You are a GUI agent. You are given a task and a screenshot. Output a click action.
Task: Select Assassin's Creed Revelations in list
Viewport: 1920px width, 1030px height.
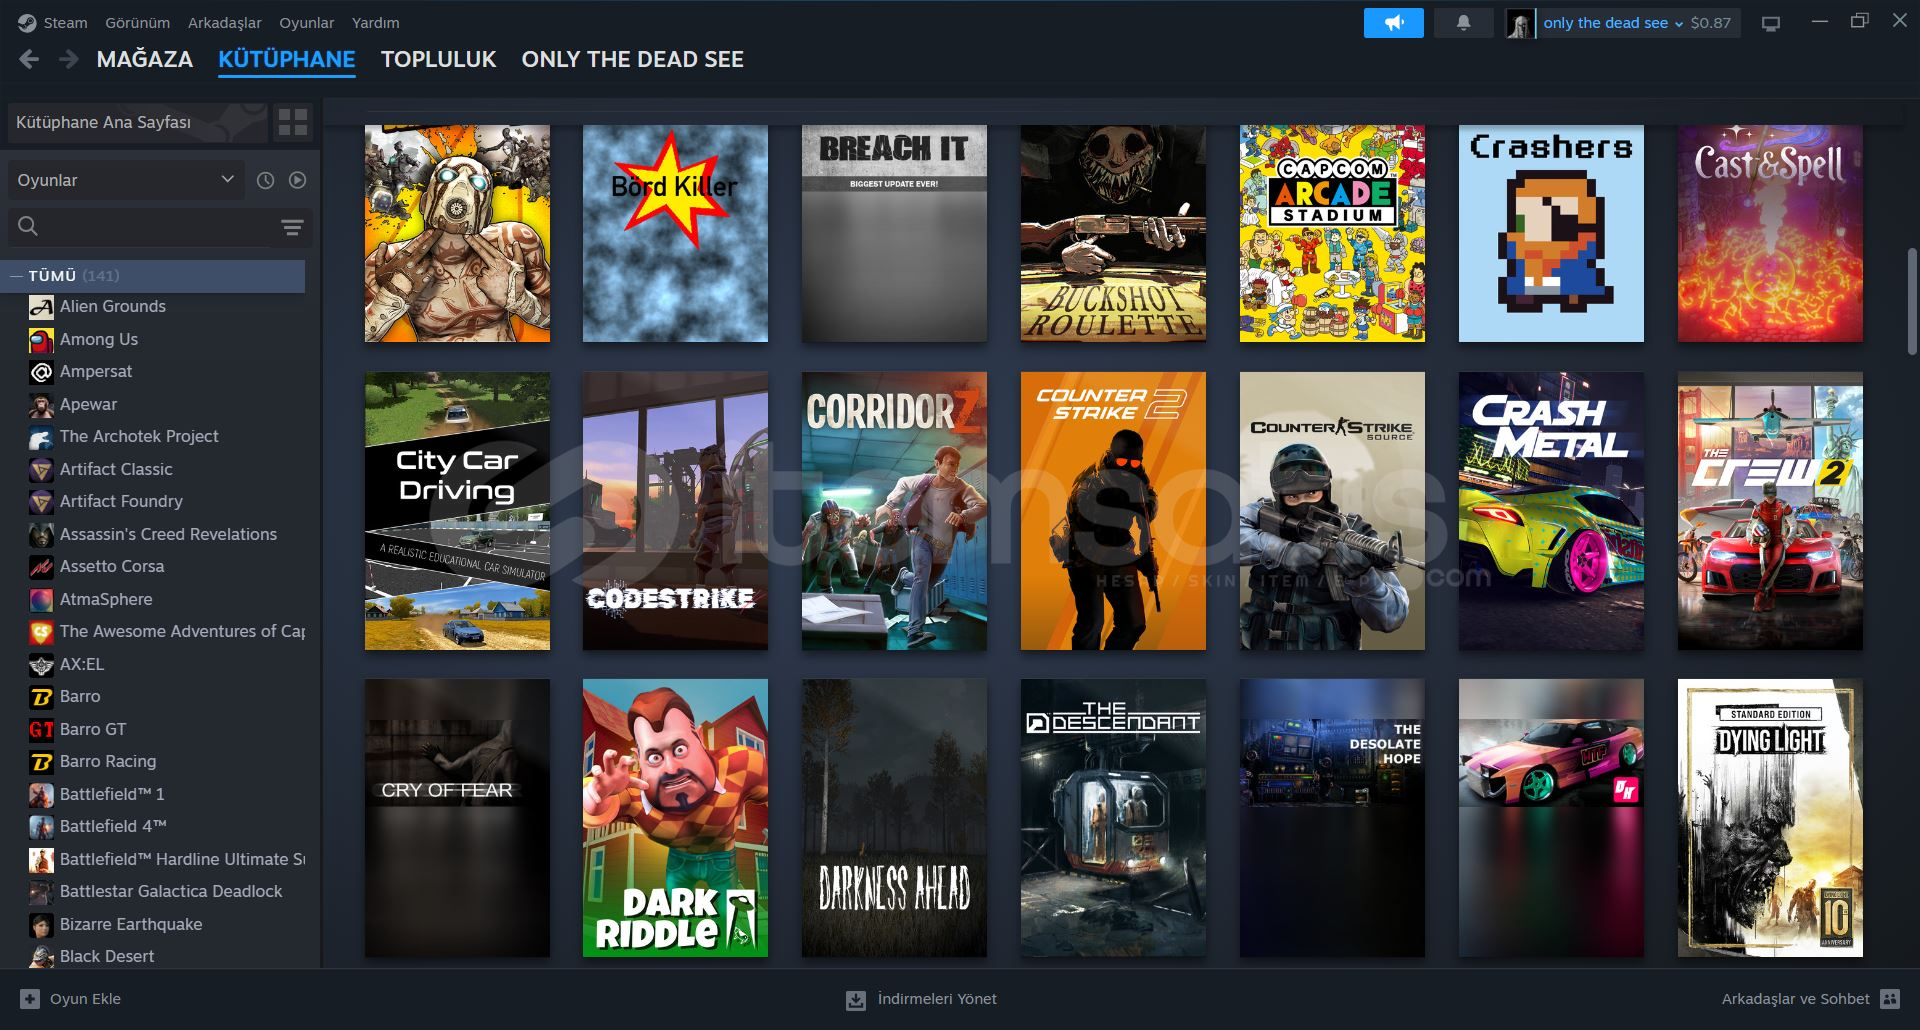pos(168,535)
